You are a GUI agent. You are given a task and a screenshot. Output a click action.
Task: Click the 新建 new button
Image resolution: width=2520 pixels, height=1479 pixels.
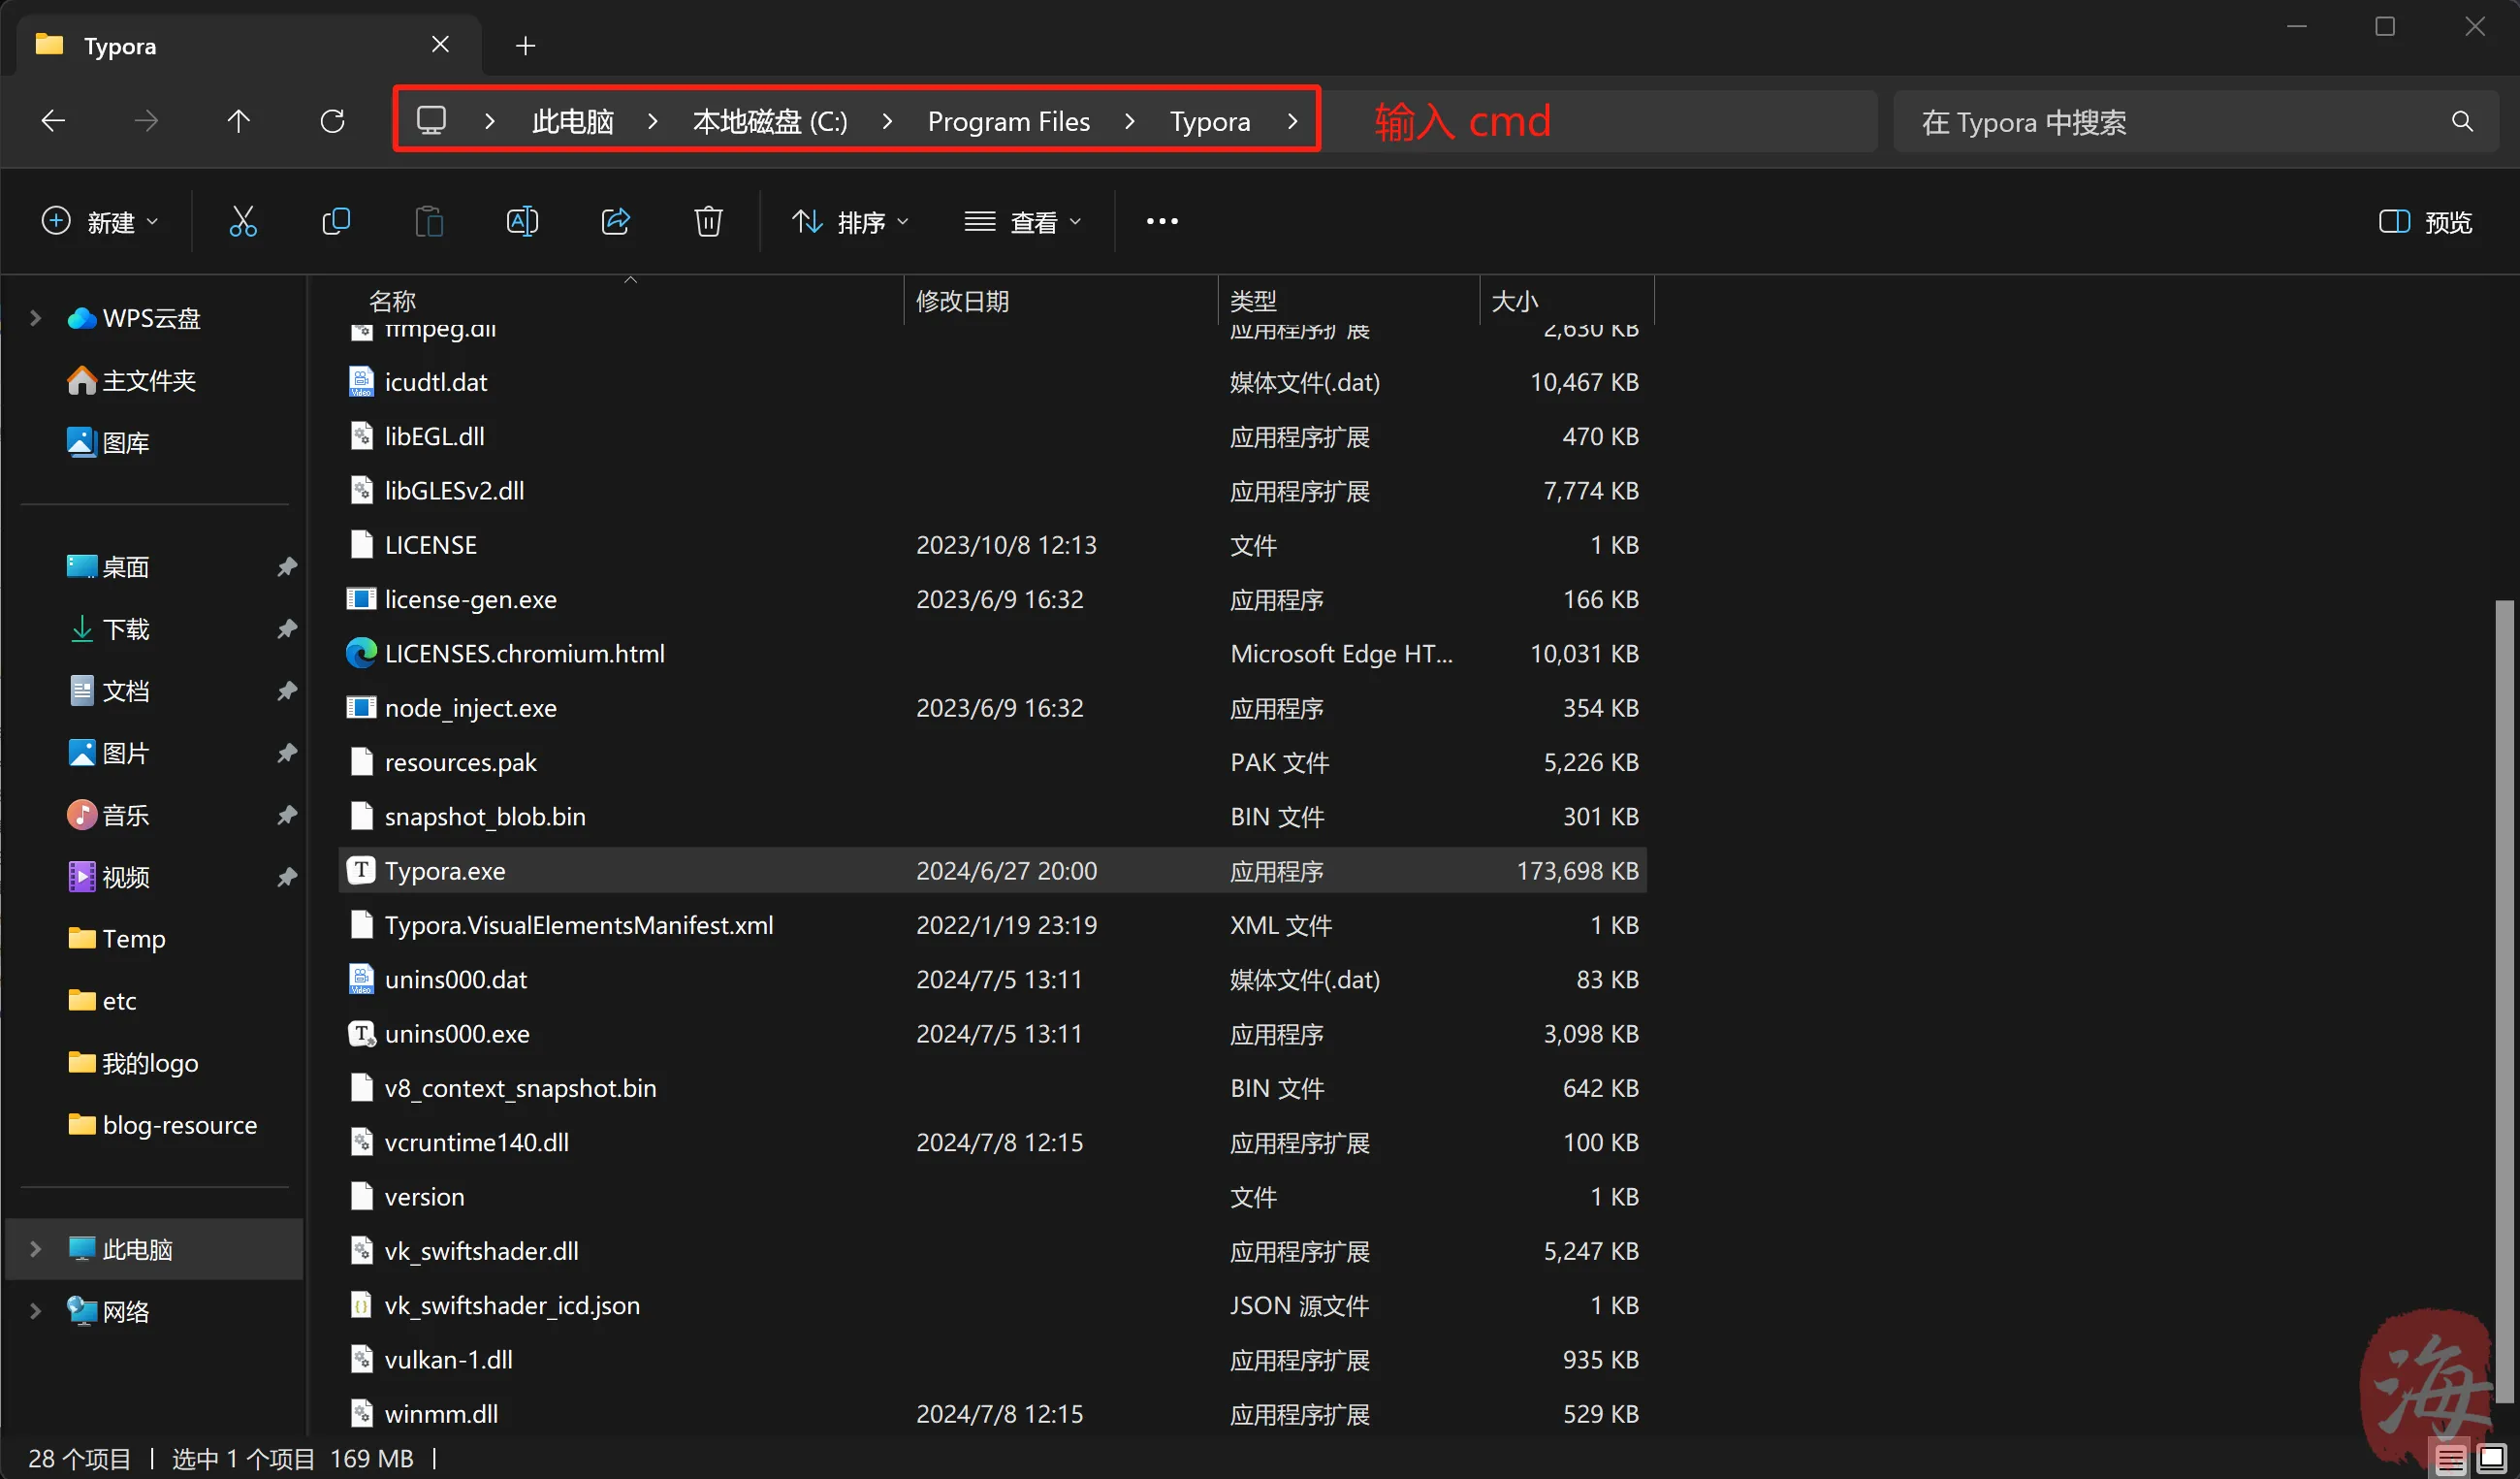tap(99, 221)
